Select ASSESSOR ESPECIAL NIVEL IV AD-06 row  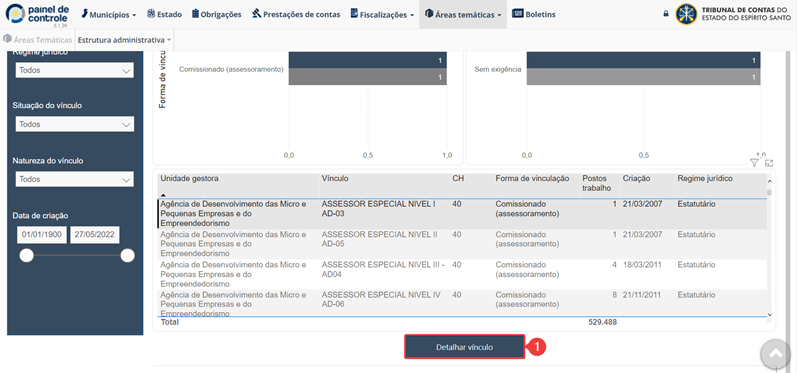[462, 303]
